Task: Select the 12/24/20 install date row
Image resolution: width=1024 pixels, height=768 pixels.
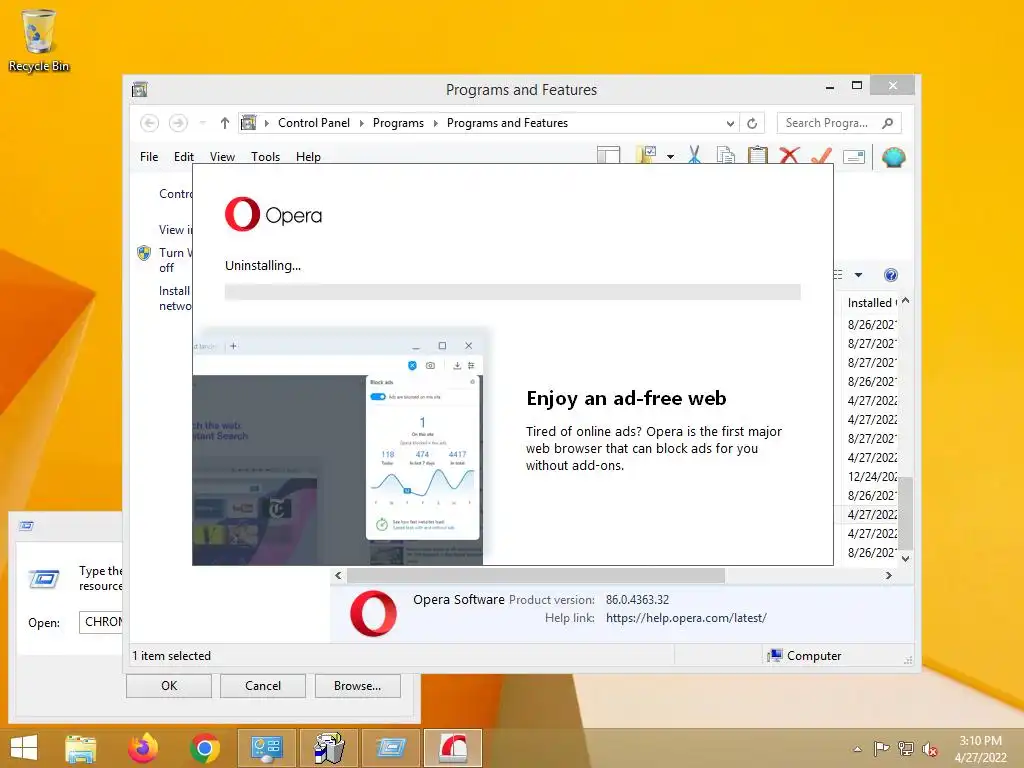Action: tap(871, 477)
